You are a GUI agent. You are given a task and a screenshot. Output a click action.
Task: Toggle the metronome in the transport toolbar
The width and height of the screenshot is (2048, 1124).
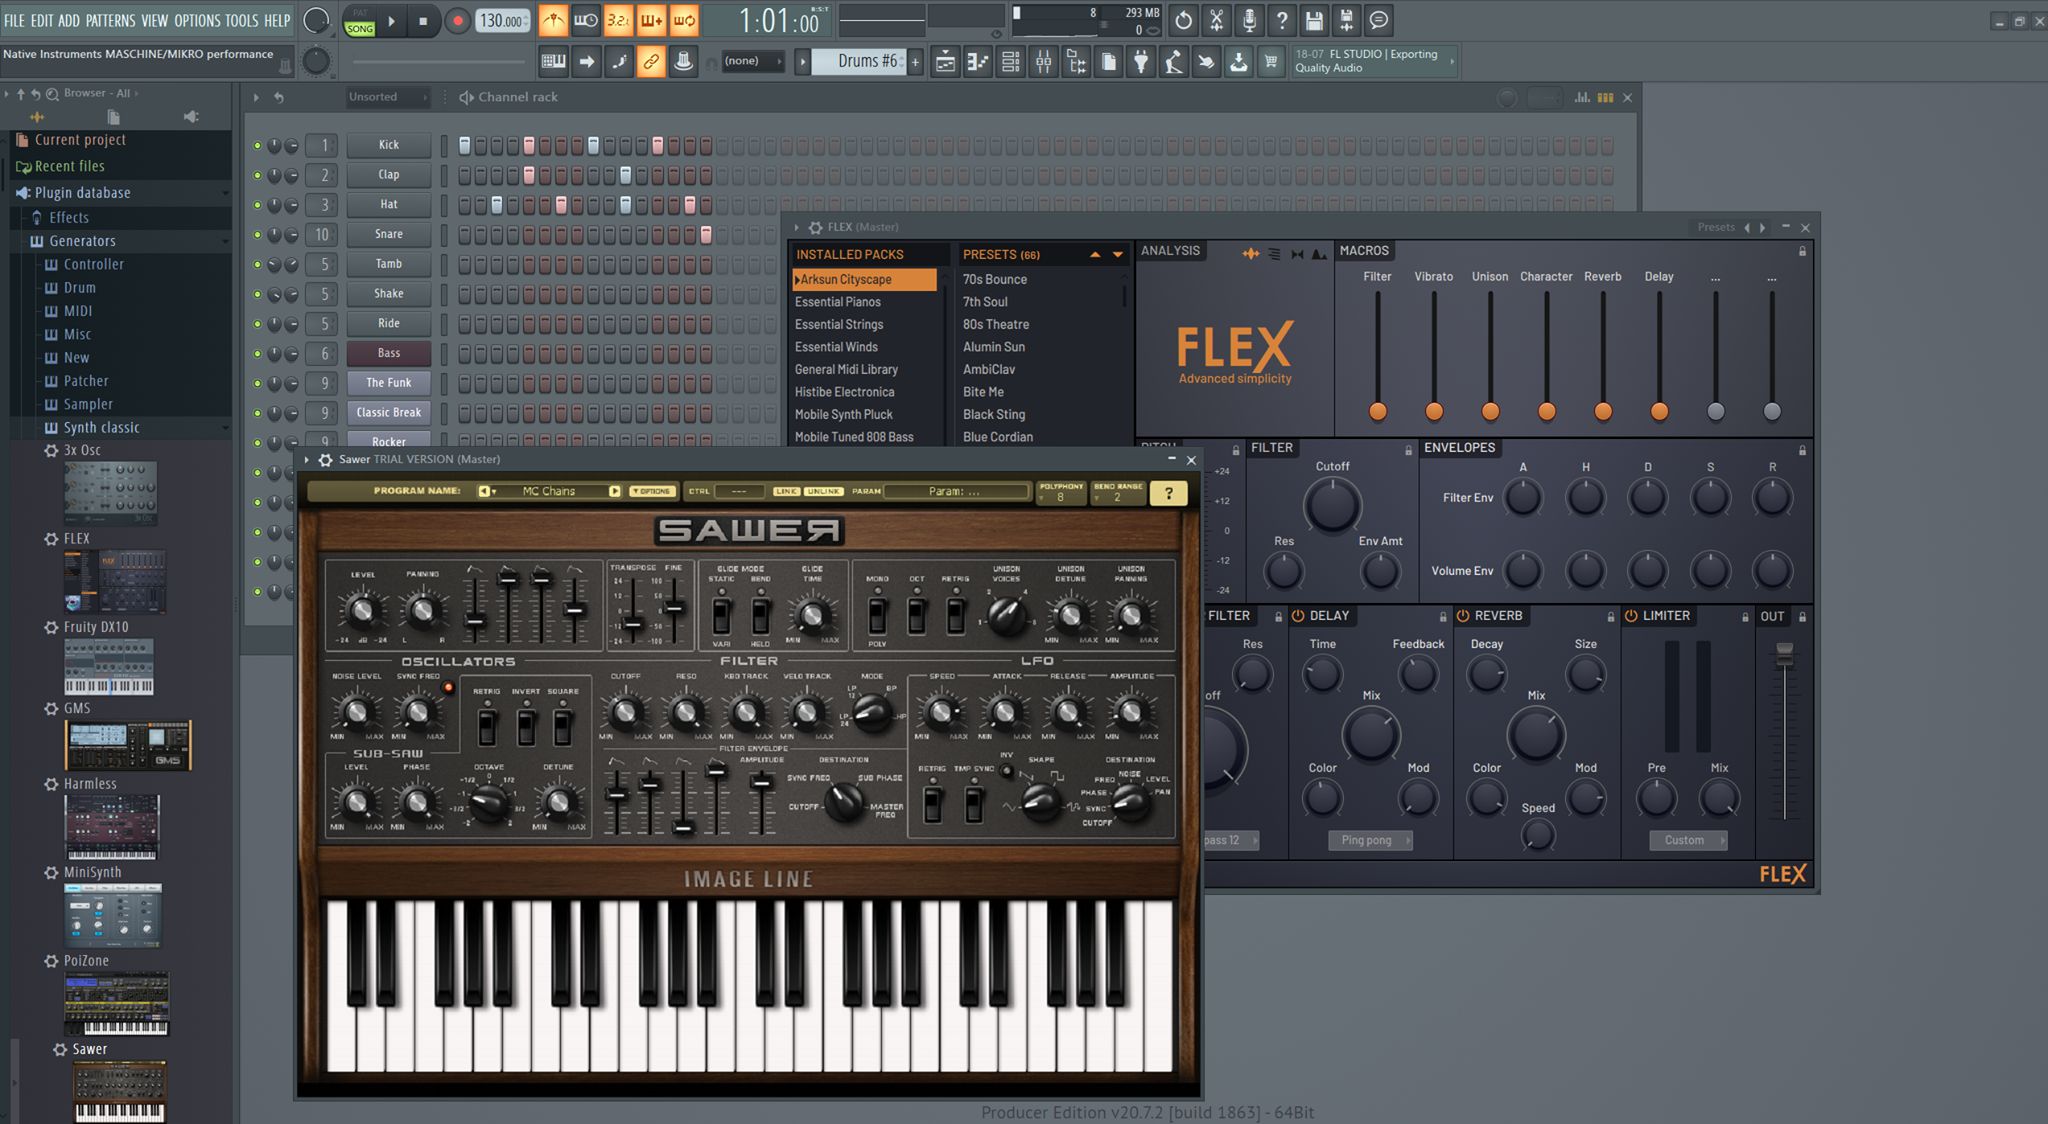point(552,20)
